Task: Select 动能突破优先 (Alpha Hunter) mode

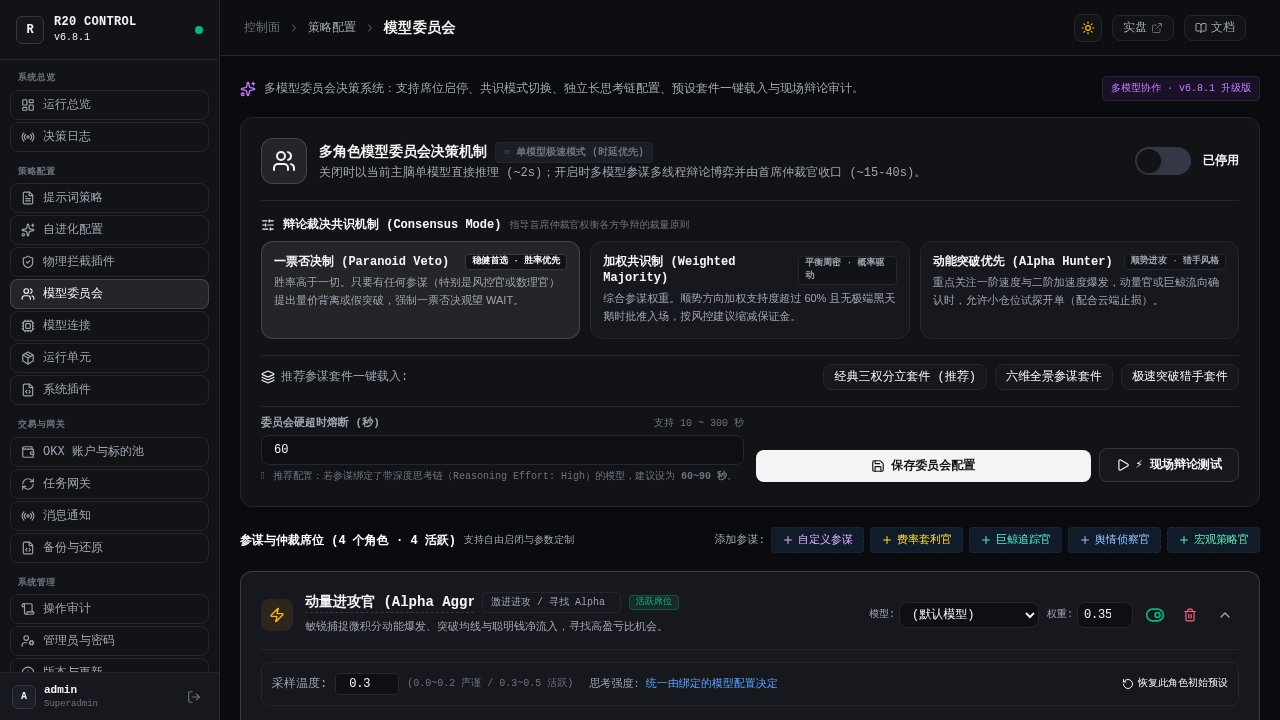Action: (x=1079, y=290)
